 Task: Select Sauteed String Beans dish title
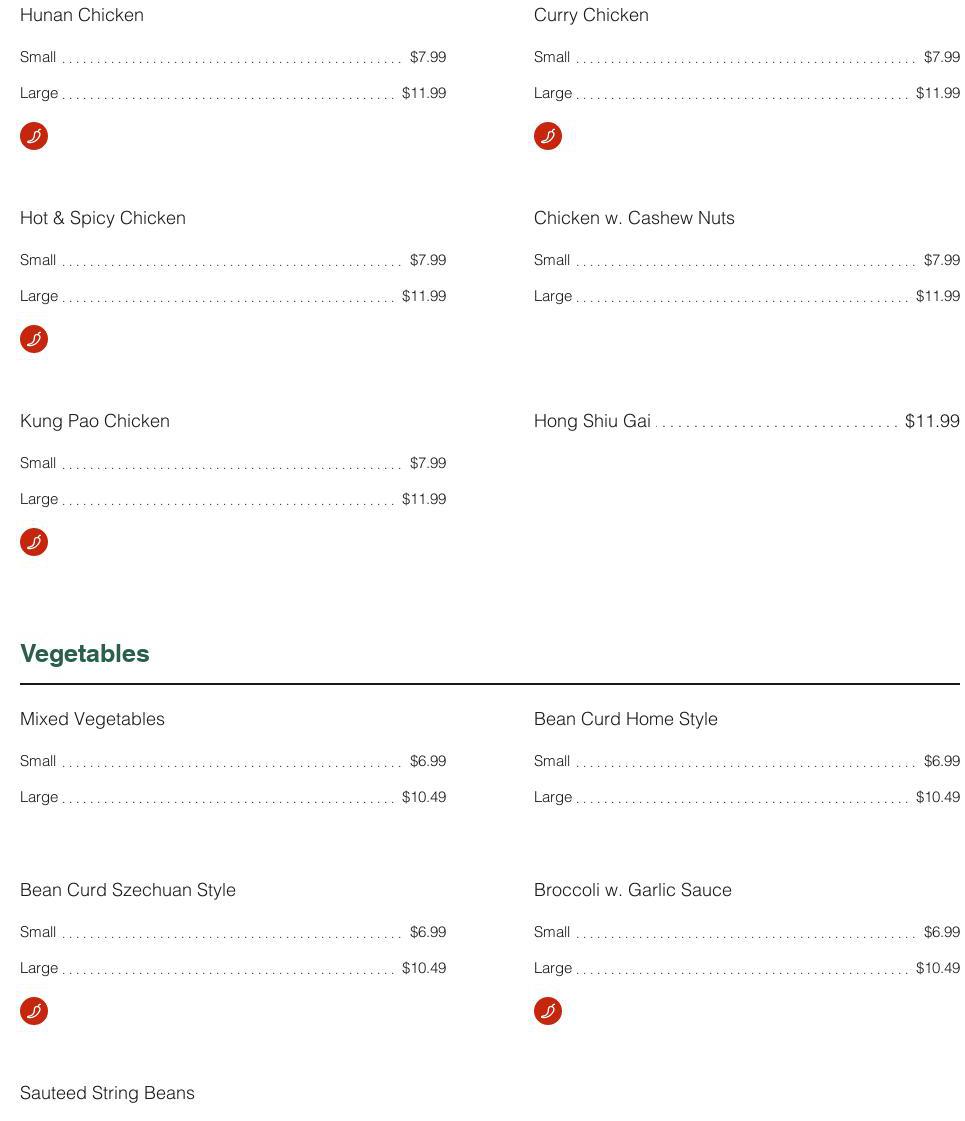pos(107,1093)
